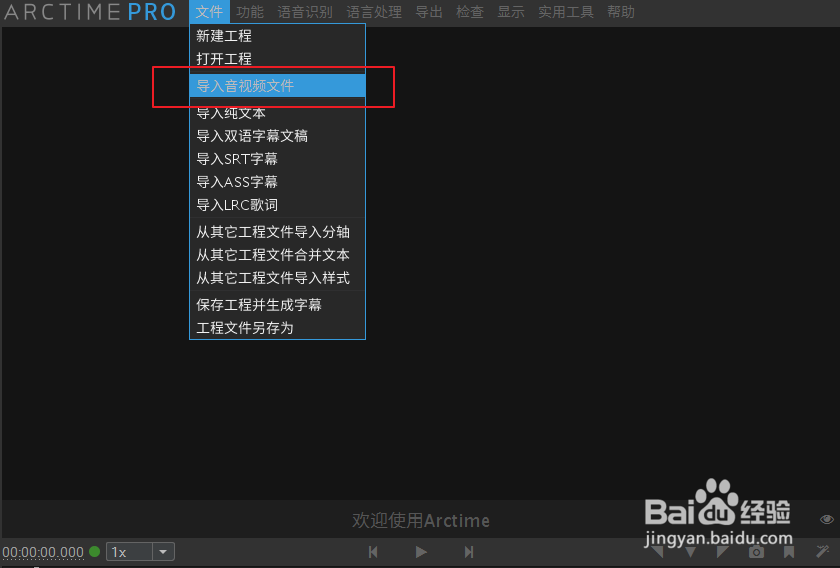Image resolution: width=840 pixels, height=568 pixels.
Task: Click the ARCTIME PRO logo
Action: click(x=90, y=12)
